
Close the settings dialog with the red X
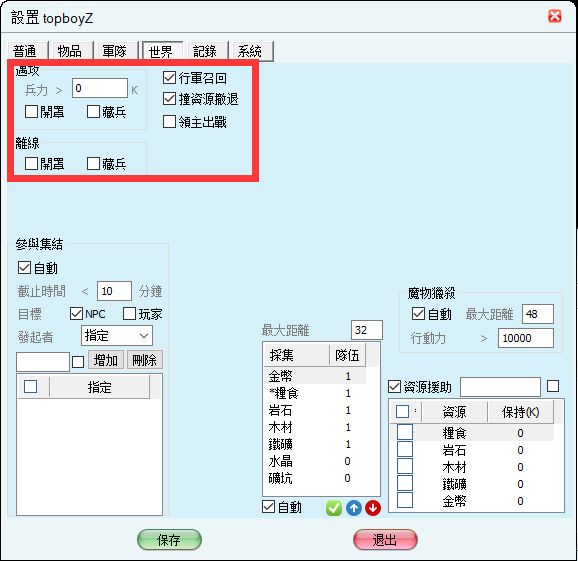(554, 17)
